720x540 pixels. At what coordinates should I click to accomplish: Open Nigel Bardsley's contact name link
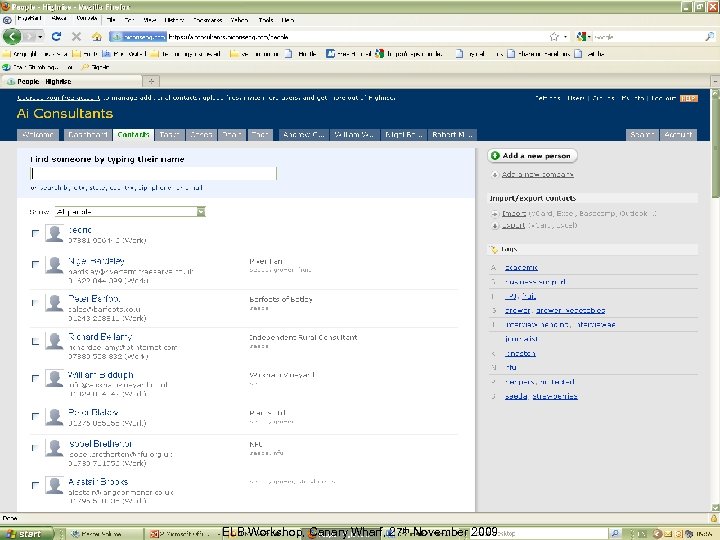pos(96,261)
